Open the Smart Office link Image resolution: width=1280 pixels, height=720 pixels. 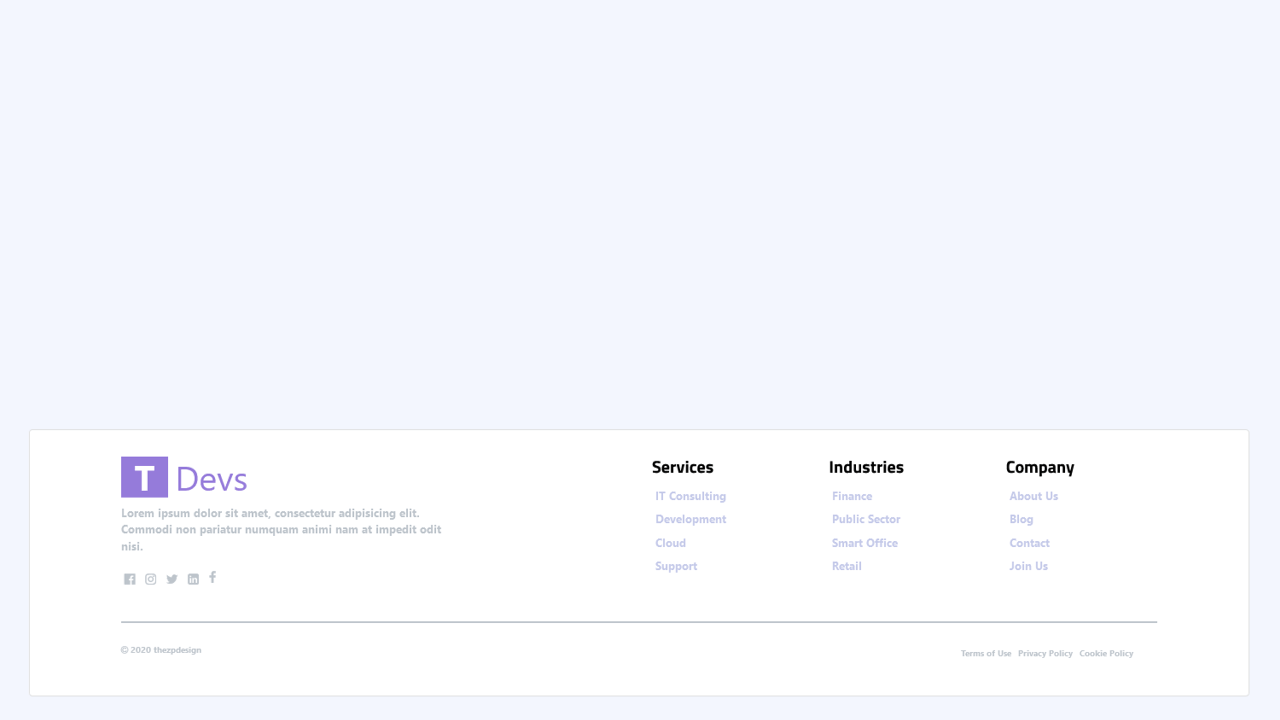(864, 543)
